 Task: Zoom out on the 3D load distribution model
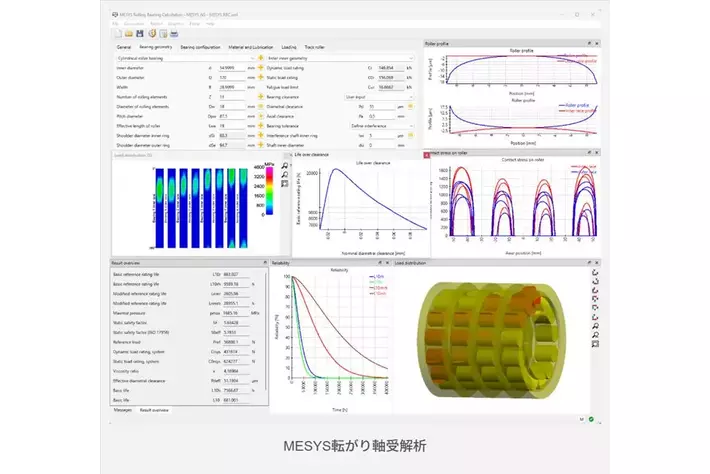[x=595, y=335]
